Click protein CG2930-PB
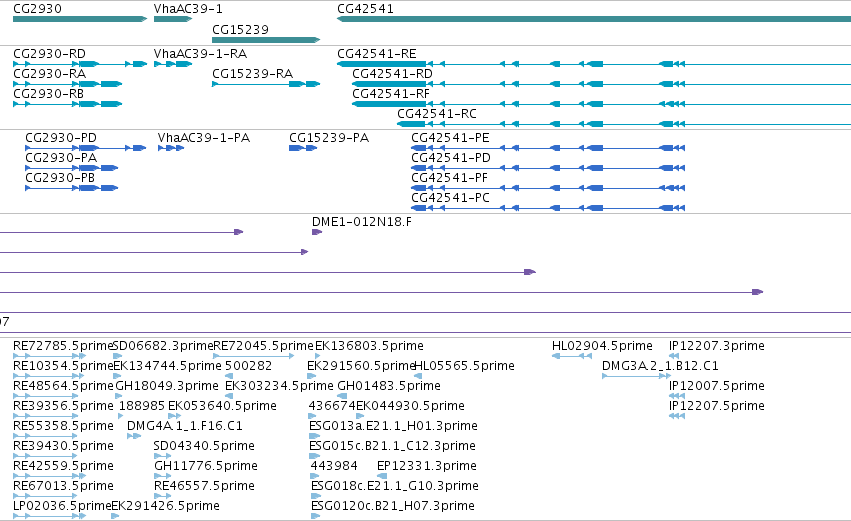 tap(72, 188)
